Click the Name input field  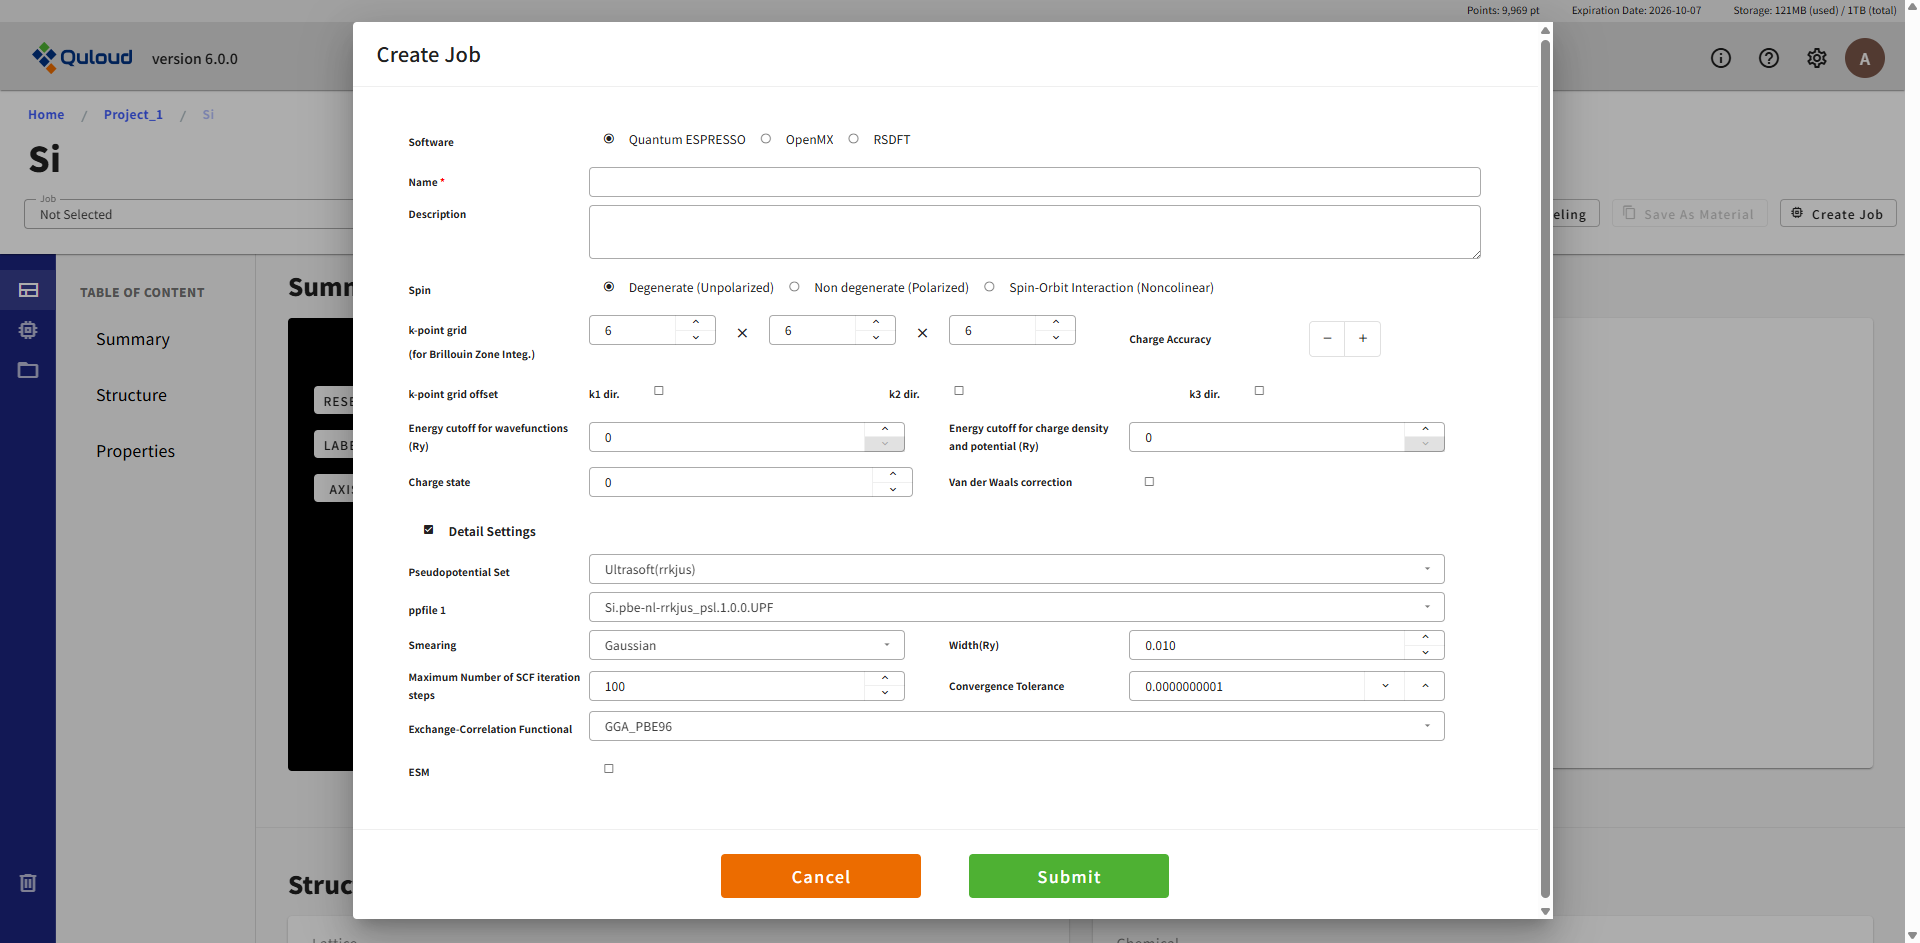coord(1034,182)
